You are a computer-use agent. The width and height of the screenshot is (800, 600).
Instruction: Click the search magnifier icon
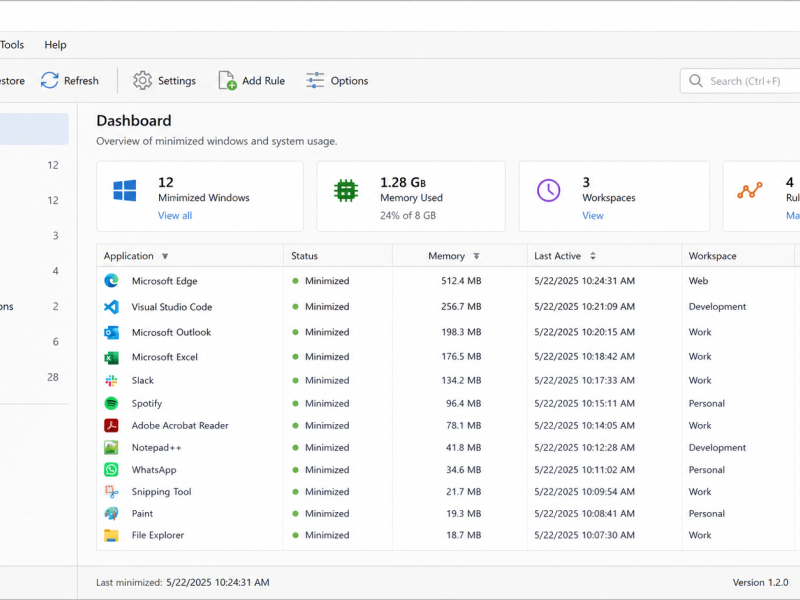coord(695,81)
